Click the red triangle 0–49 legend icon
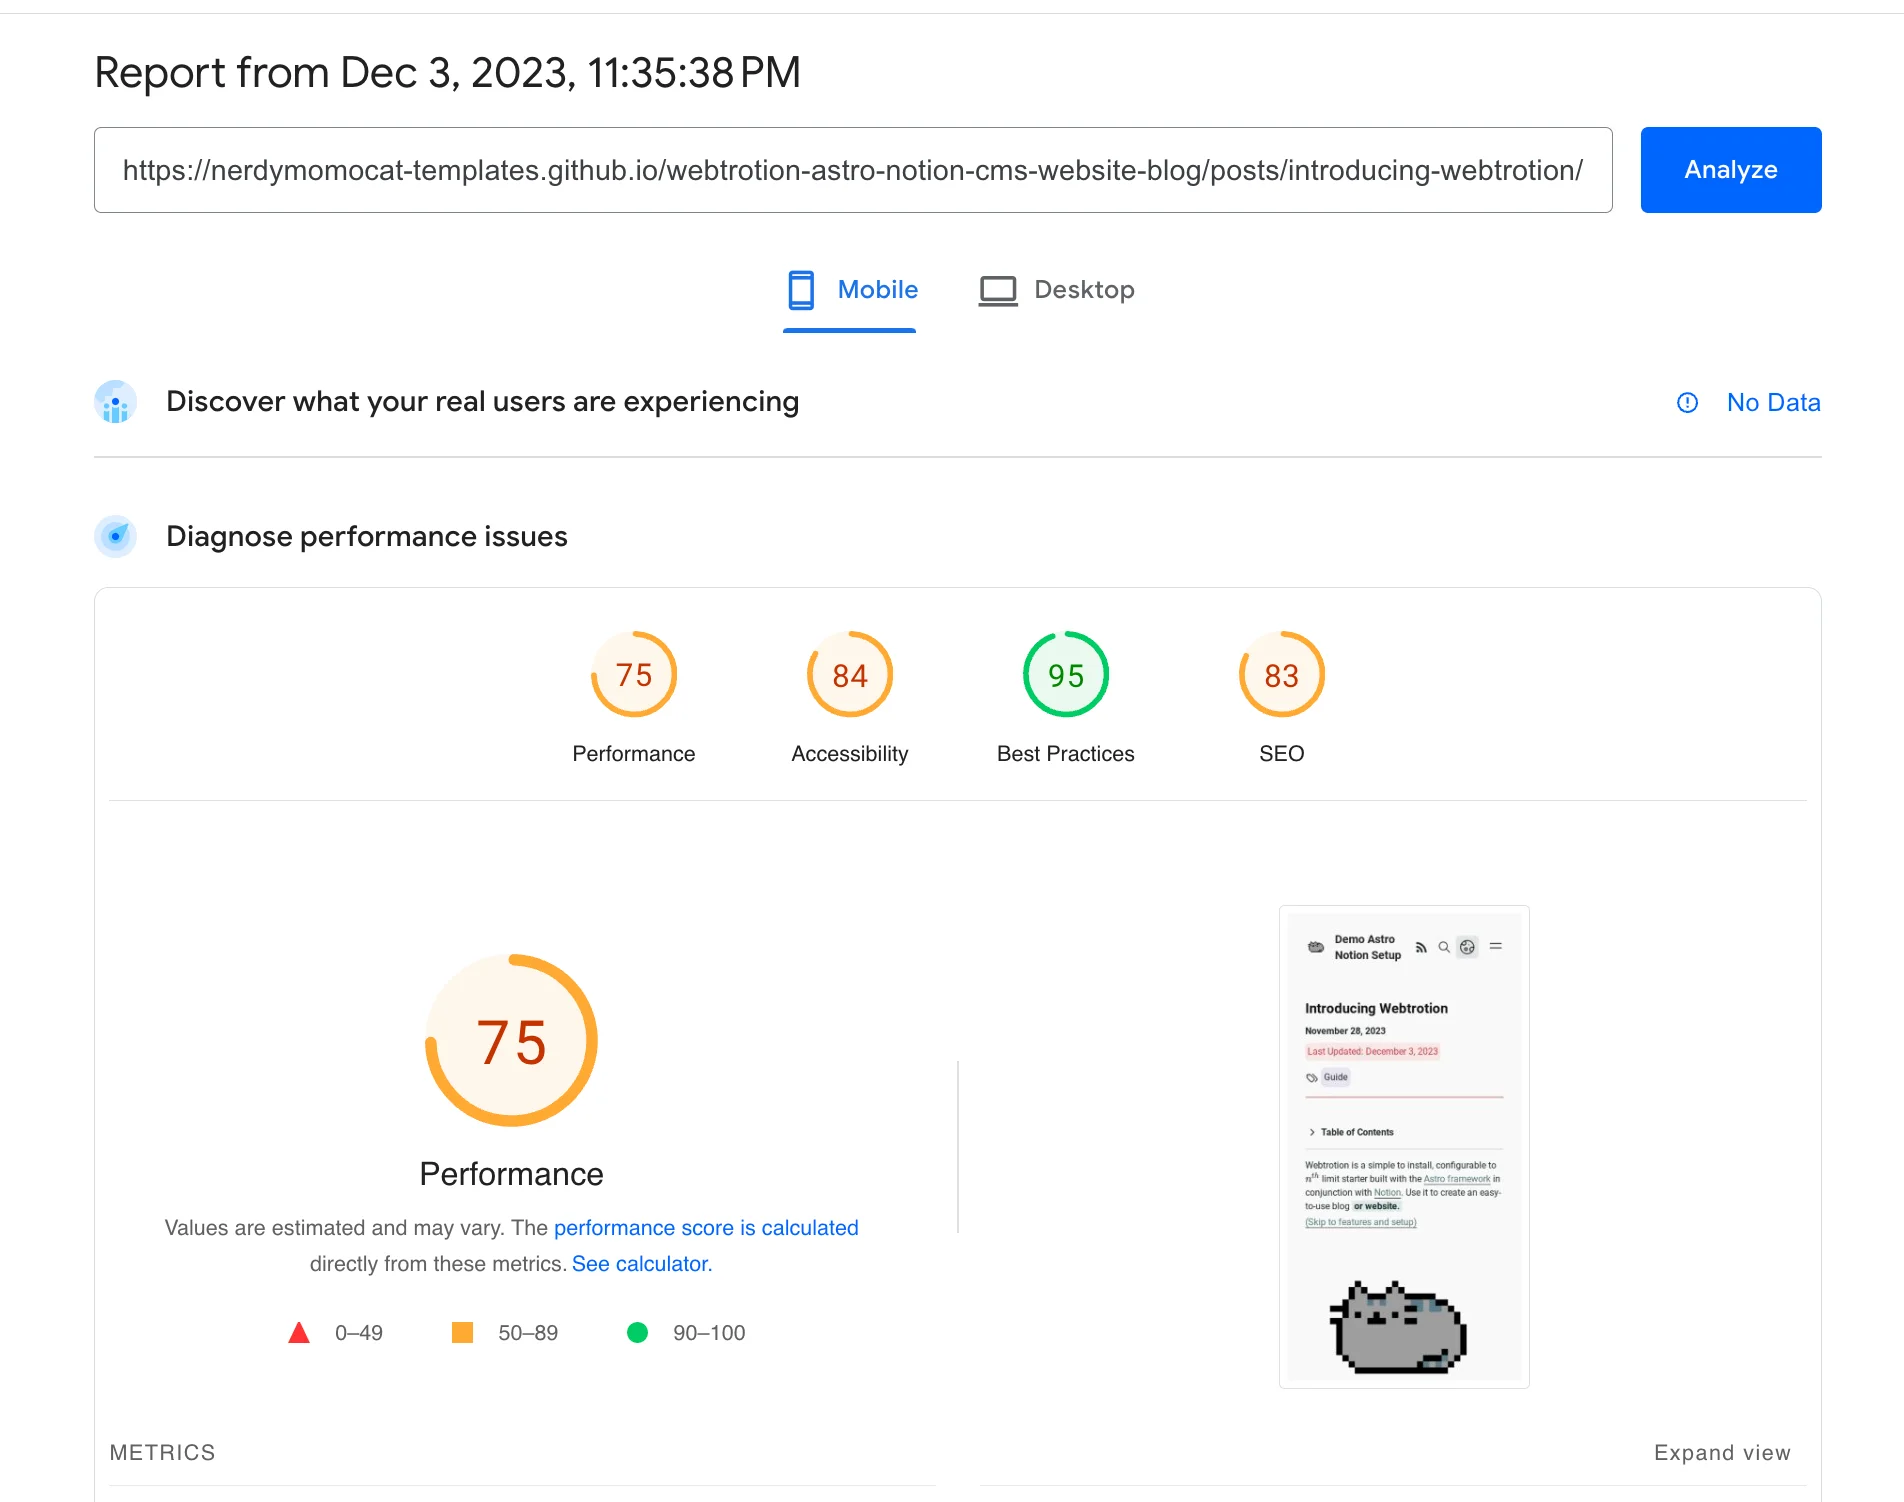 pos(298,1333)
